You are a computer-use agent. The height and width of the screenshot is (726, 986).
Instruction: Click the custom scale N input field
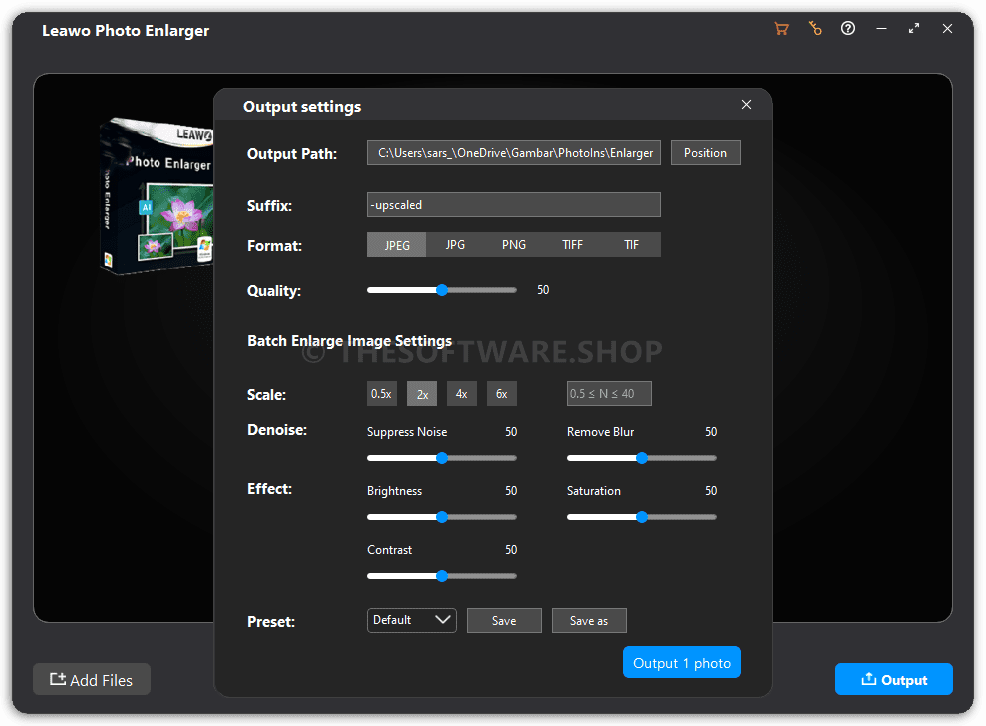point(609,394)
